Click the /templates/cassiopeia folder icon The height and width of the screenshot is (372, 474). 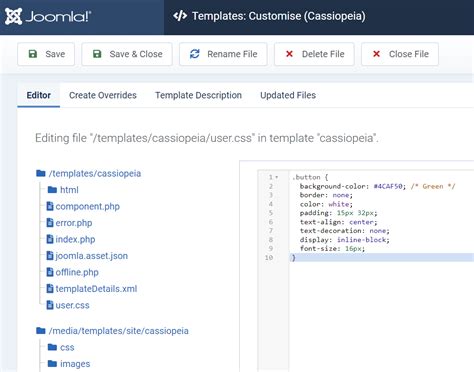click(41, 173)
